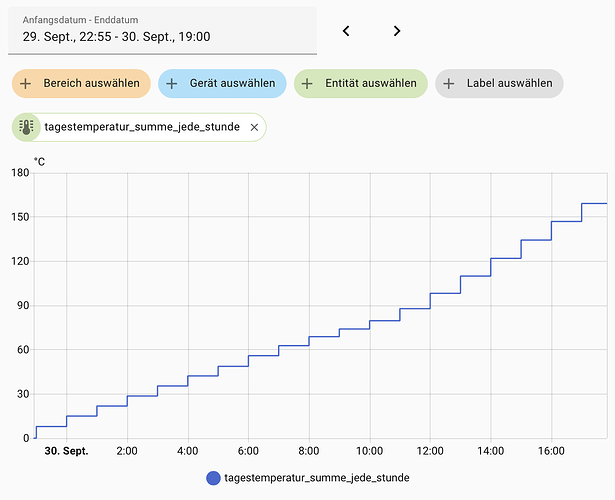This screenshot has height=500, width=615.
Task: Click the 16:00 axis label
Action: (x=551, y=451)
